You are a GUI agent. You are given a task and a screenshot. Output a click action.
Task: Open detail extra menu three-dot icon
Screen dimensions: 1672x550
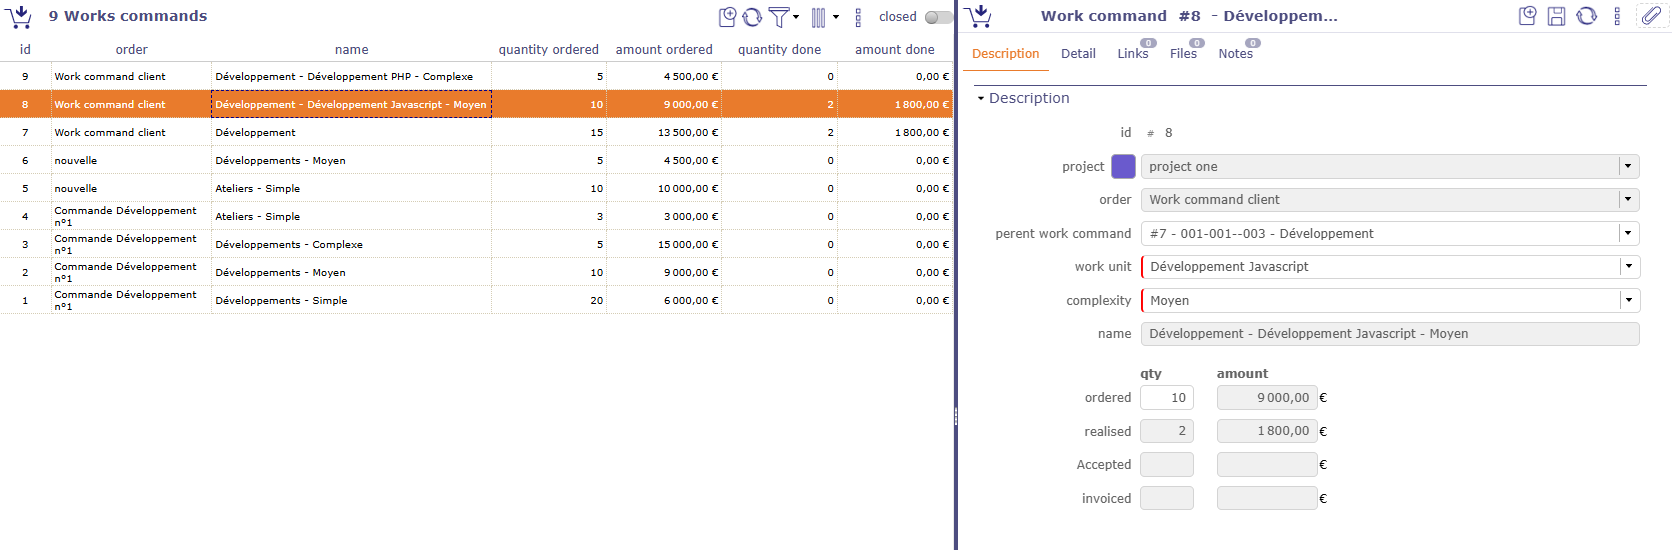point(1617,16)
